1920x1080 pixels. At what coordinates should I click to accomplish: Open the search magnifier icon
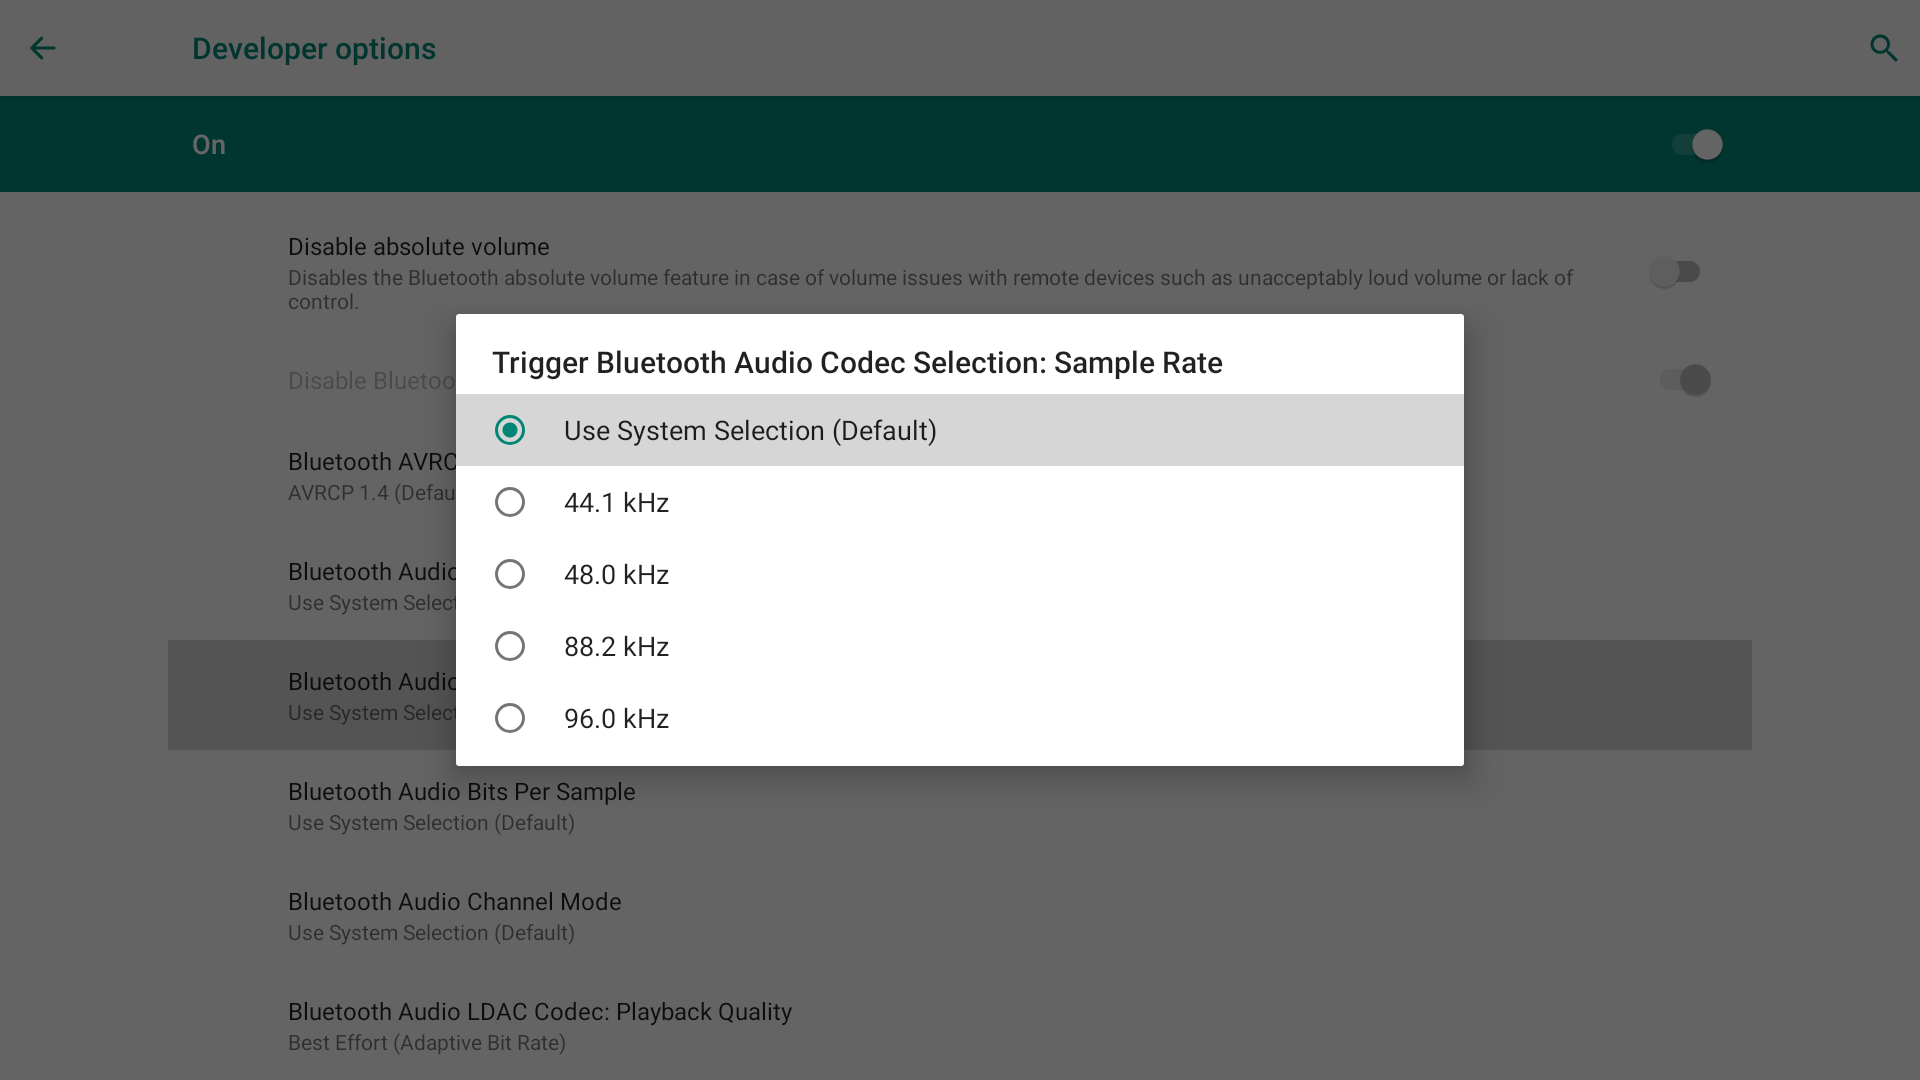tap(1883, 48)
